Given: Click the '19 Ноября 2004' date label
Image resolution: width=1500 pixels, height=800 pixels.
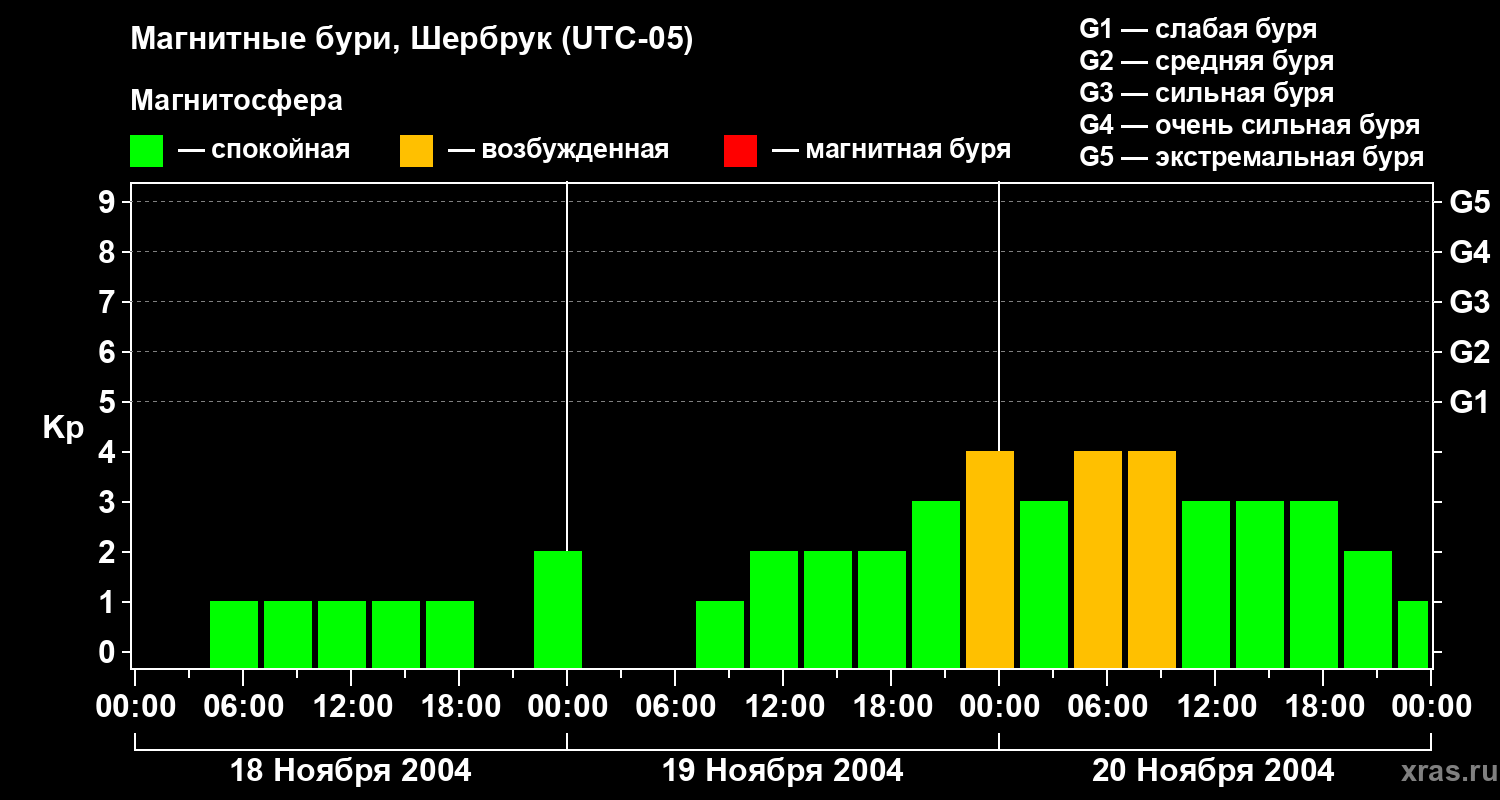Looking at the screenshot, I should point(783,771).
